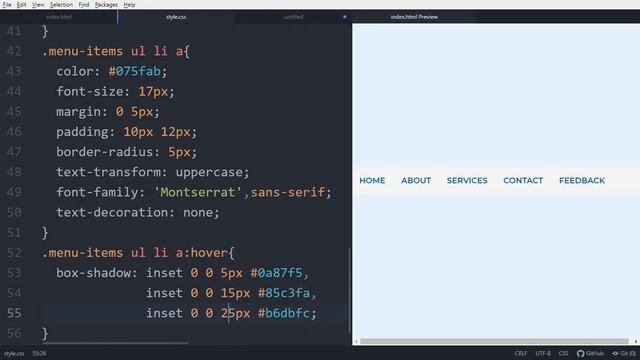Click the #b6dbfc color code
This screenshot has width=640, height=360.
point(284,313)
